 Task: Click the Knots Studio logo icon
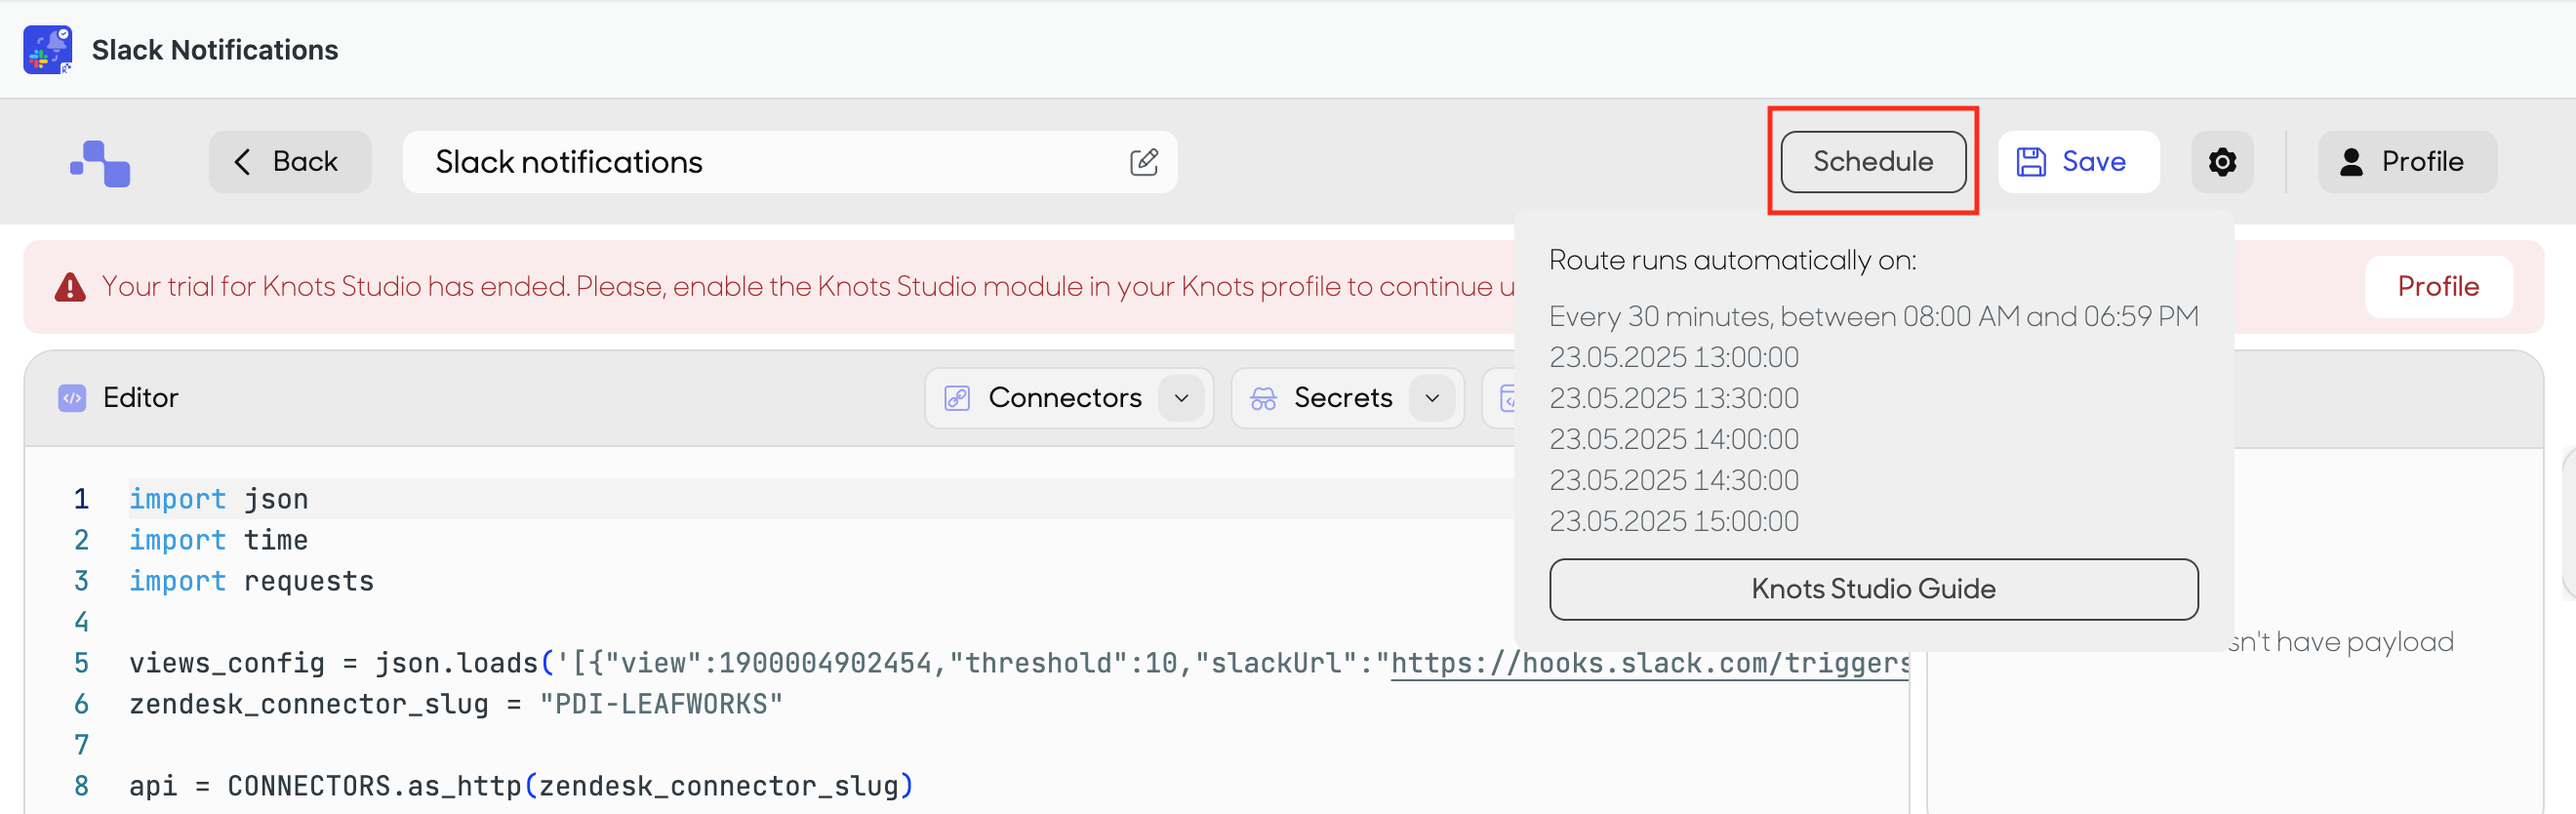click(100, 163)
